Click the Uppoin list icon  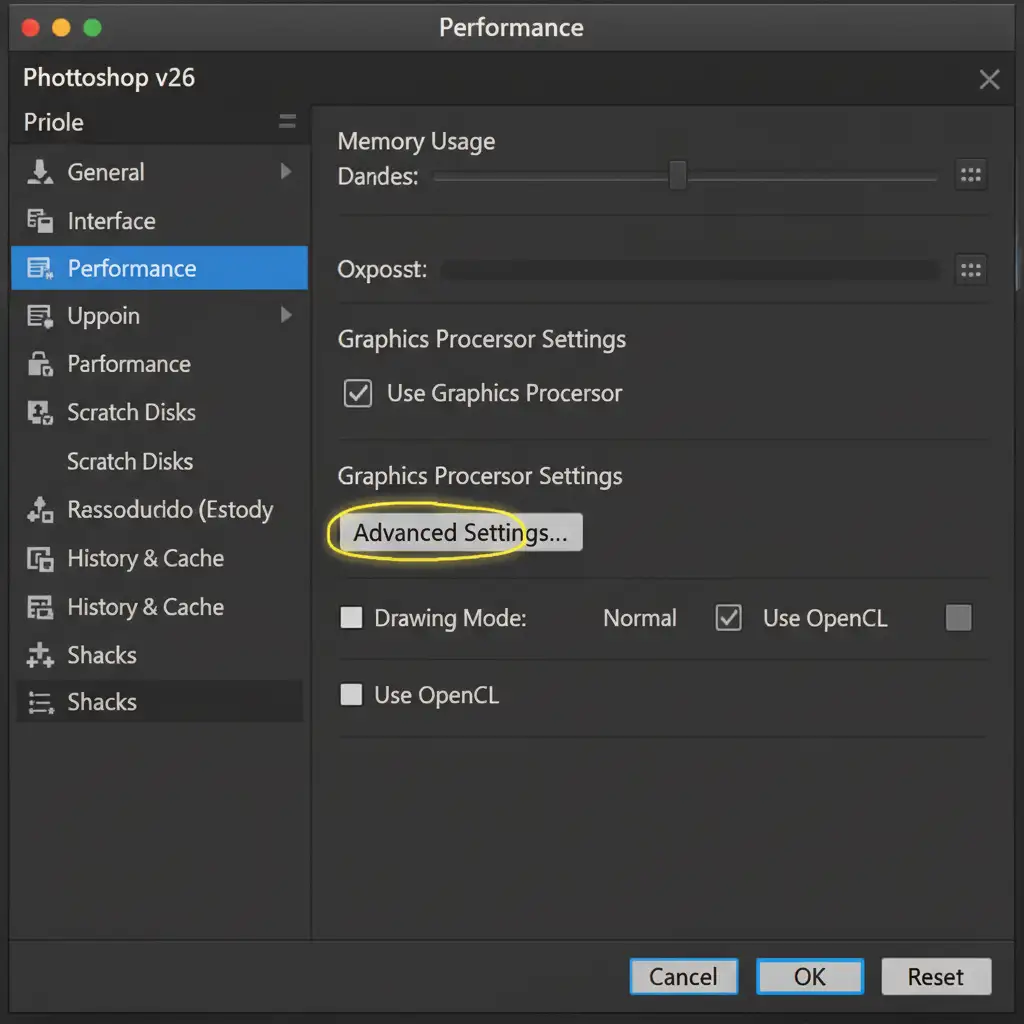40,317
